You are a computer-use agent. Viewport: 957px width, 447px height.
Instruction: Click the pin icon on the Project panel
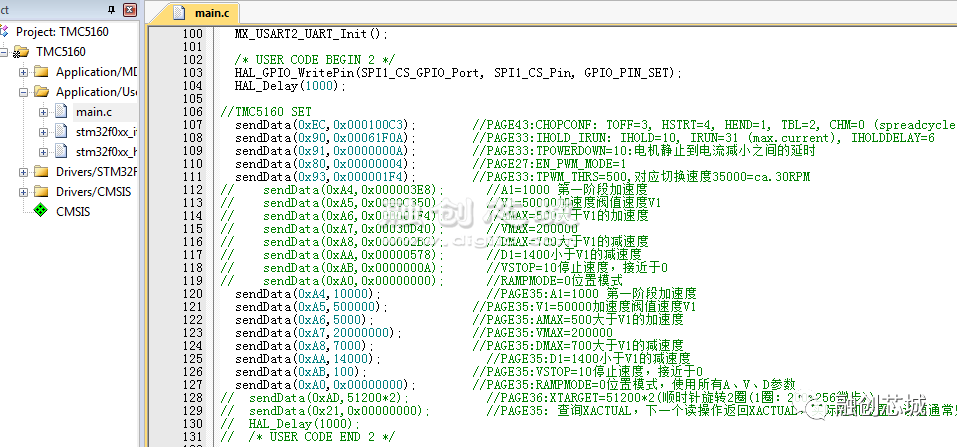(111, 10)
